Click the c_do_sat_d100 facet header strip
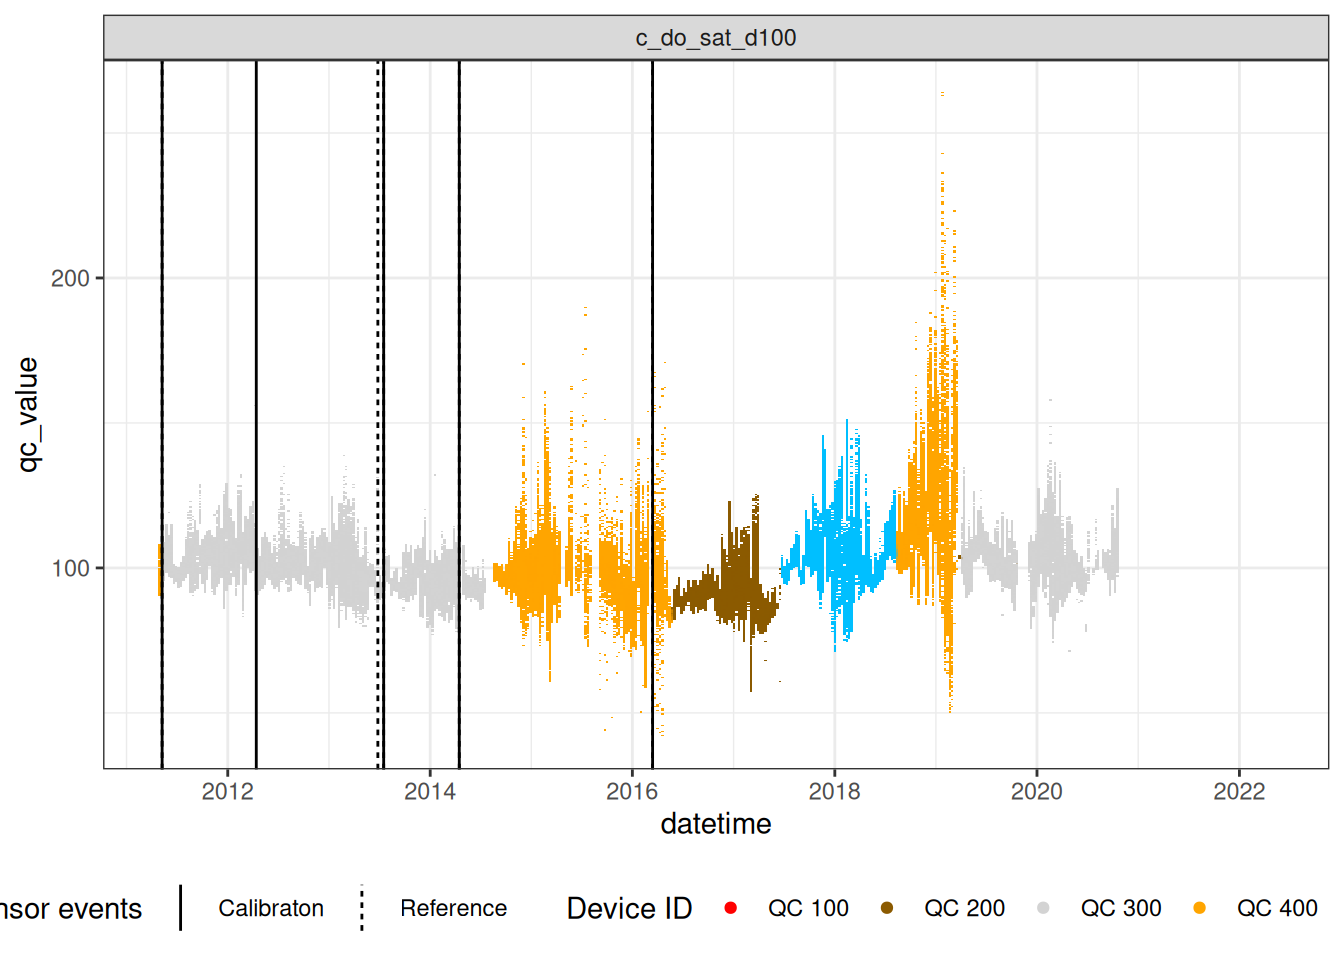Screen dimensions: 1344x960 (x=716, y=38)
